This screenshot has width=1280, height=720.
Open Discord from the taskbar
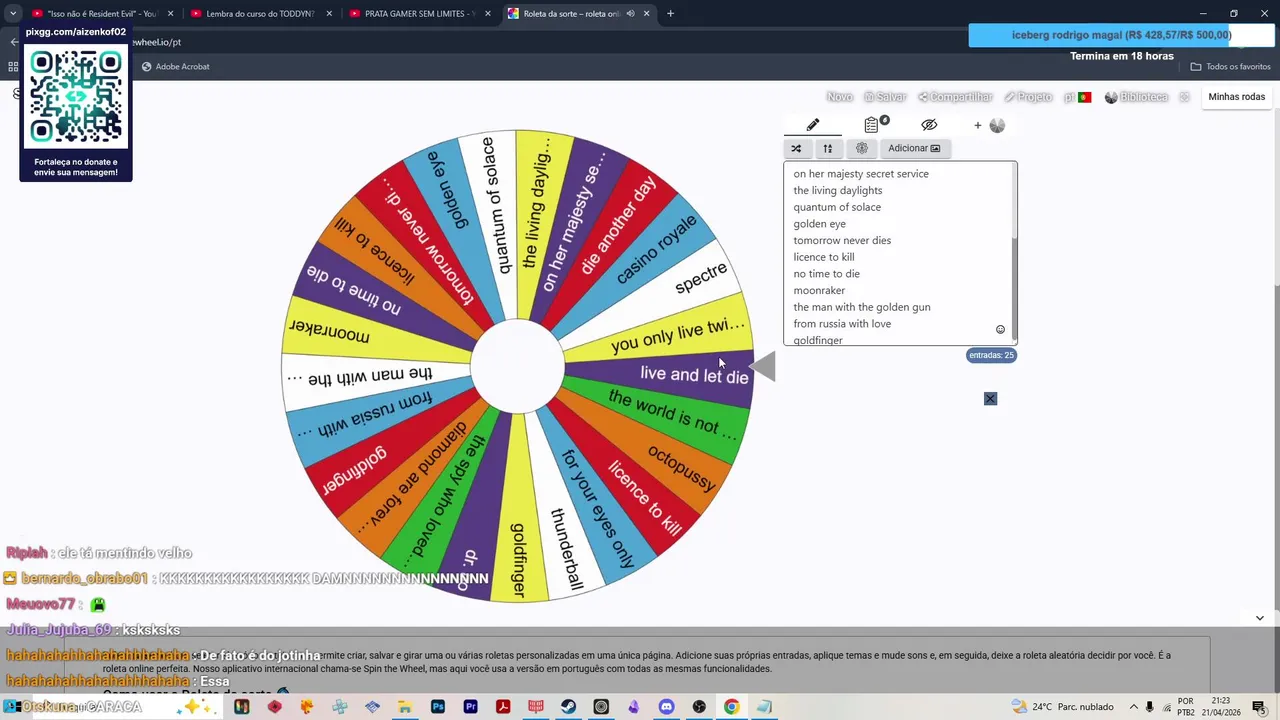click(x=666, y=707)
